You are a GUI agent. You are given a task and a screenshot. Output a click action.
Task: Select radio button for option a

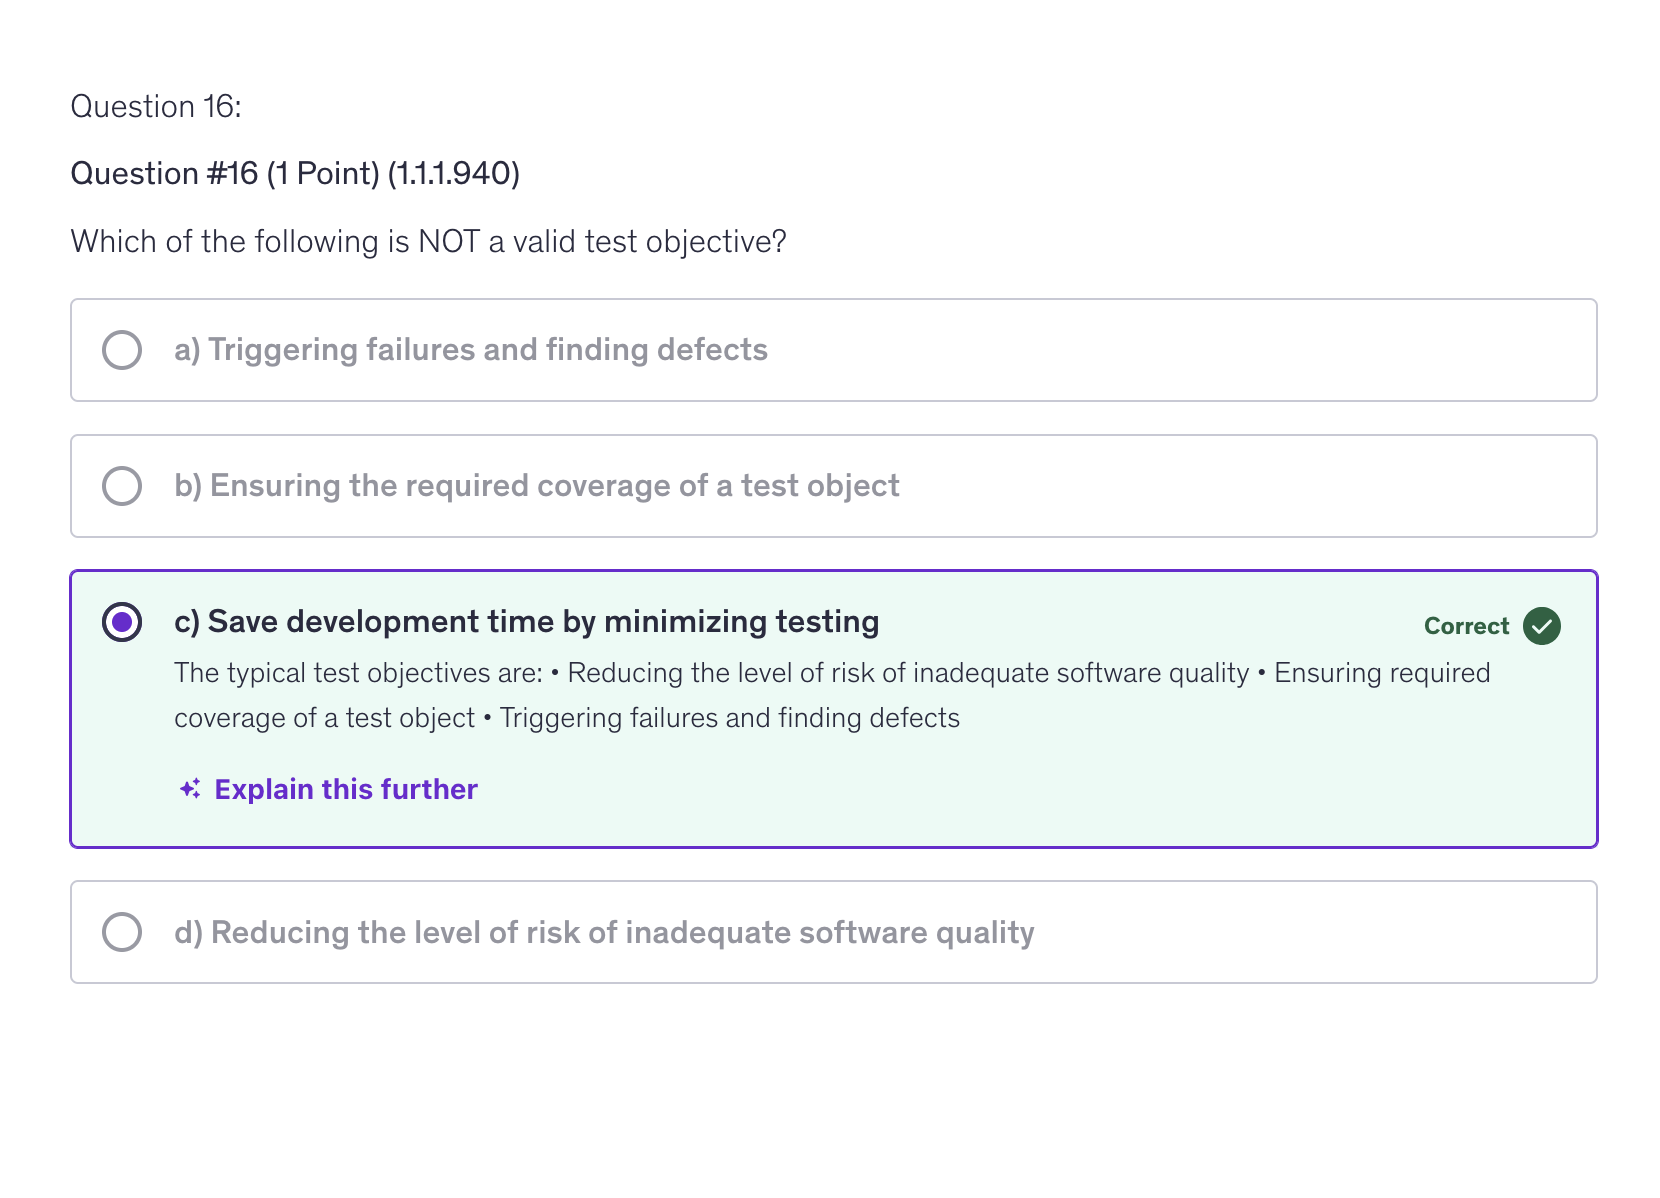point(122,350)
